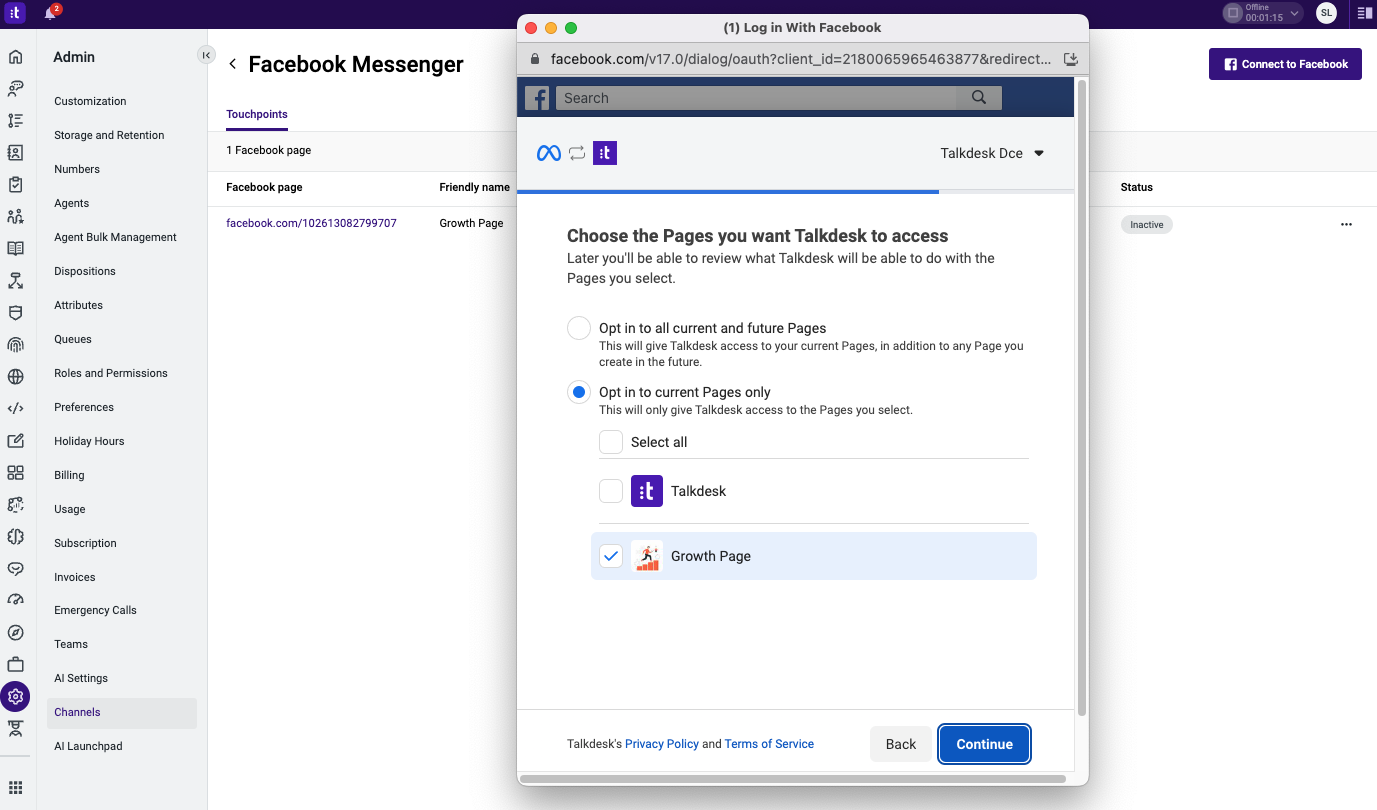Open the clipboard checkmark icon in sidebar
Screen dimensions: 1377x810
[x=15, y=185]
